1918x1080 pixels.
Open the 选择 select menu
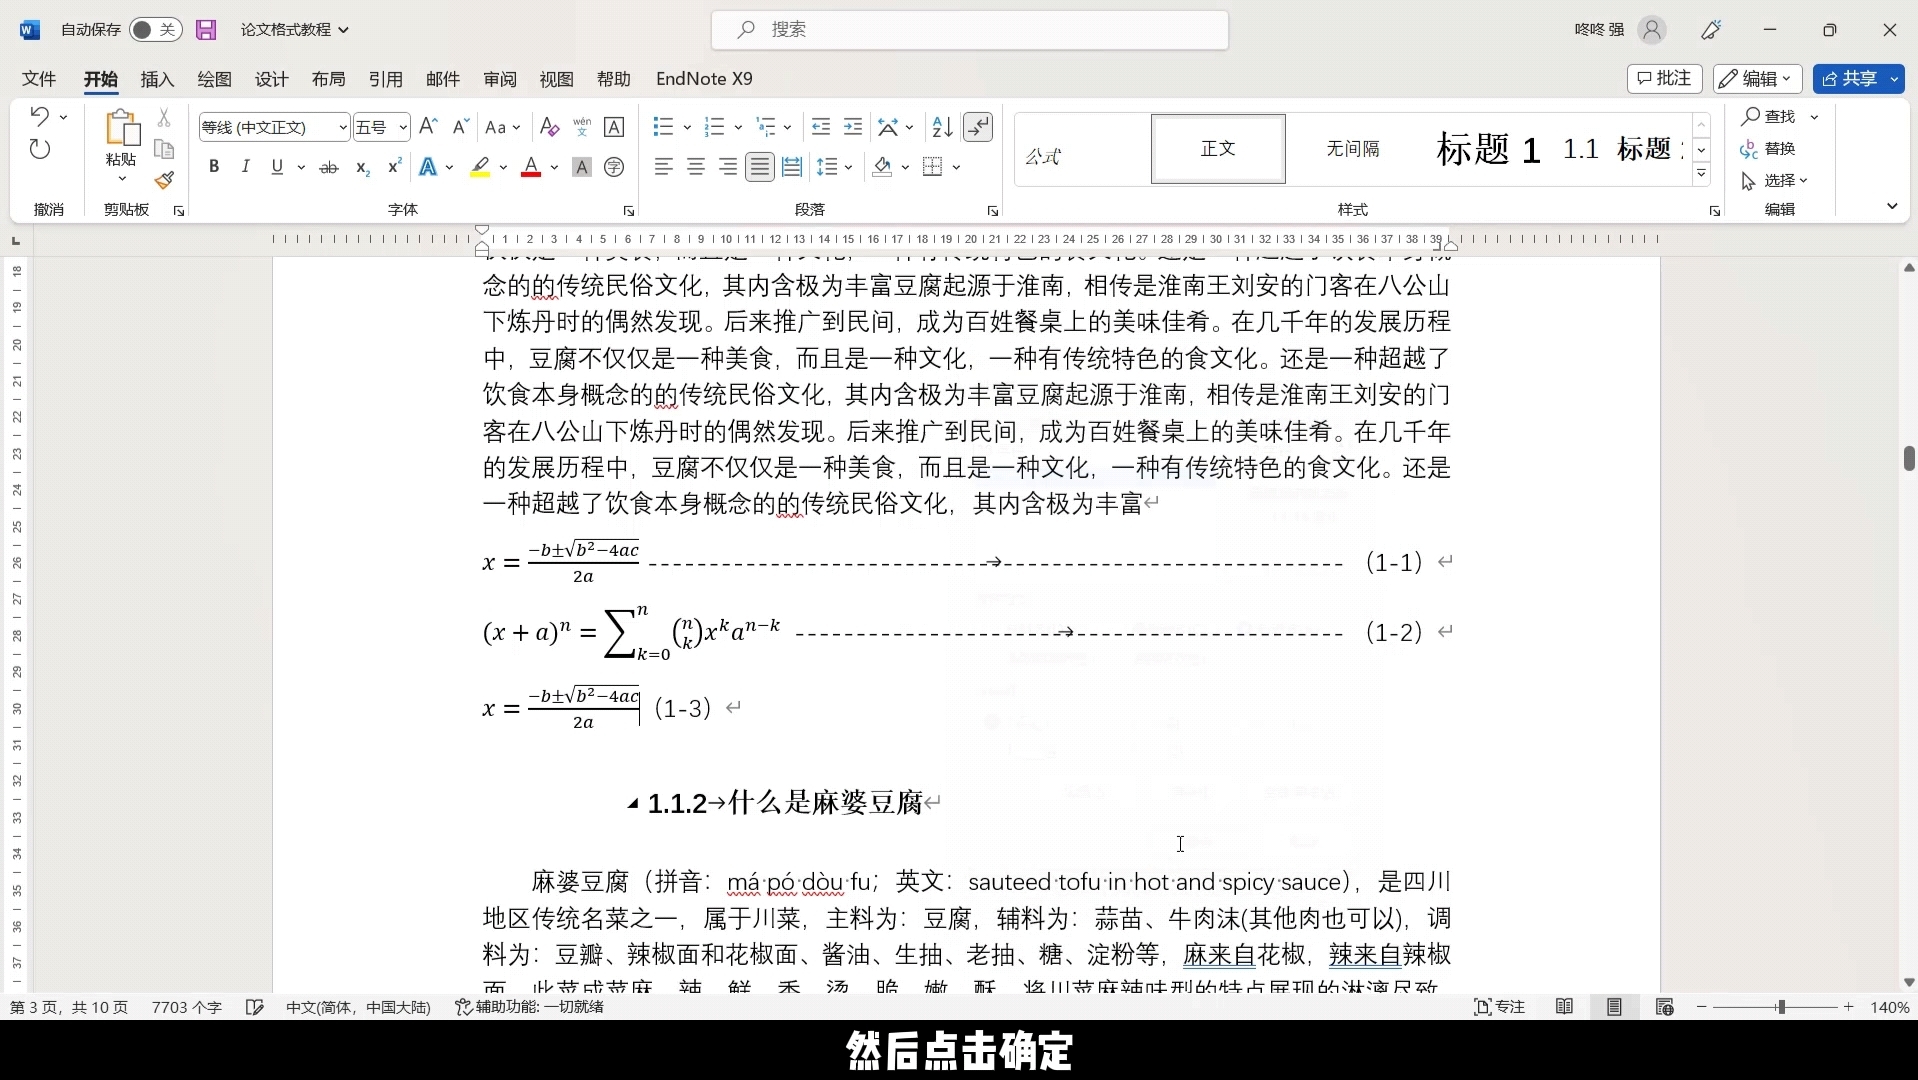click(x=1775, y=181)
